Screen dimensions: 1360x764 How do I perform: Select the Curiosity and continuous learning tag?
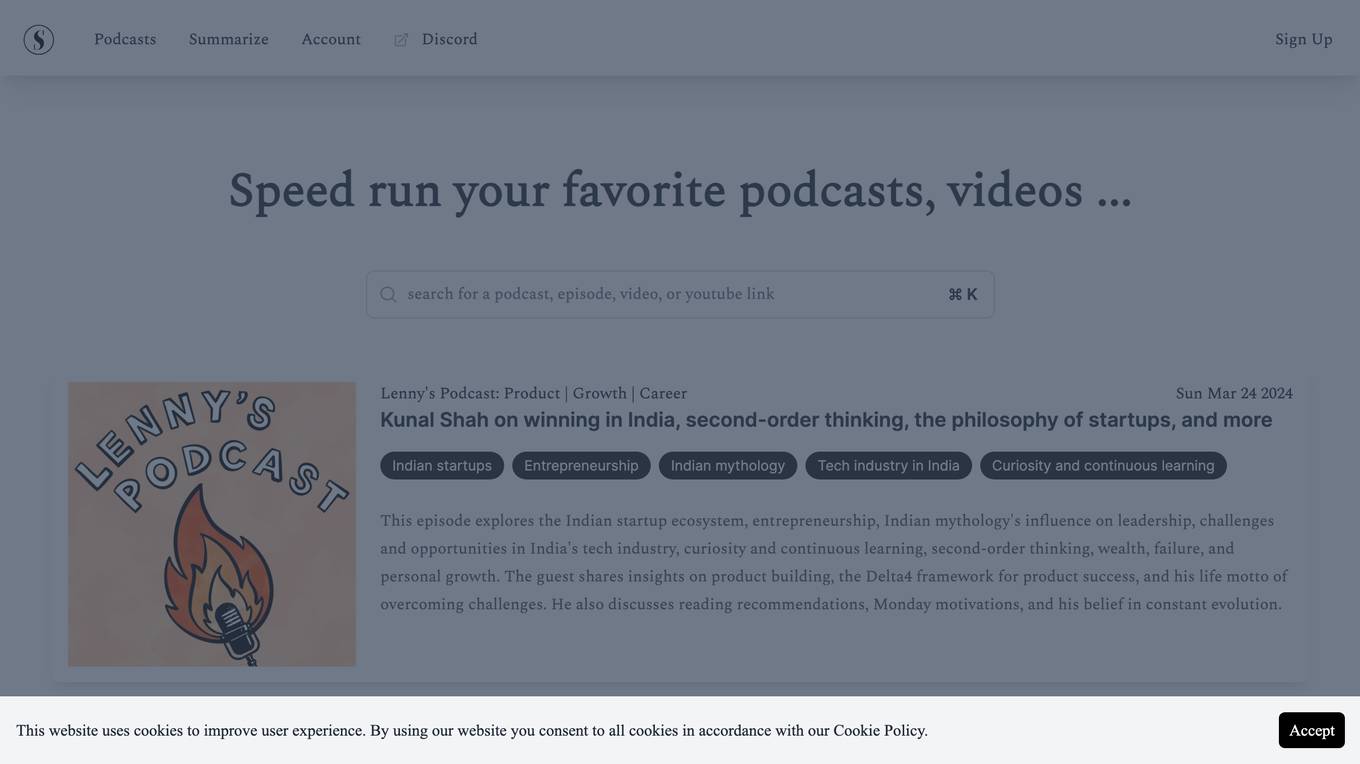coord(1102,466)
